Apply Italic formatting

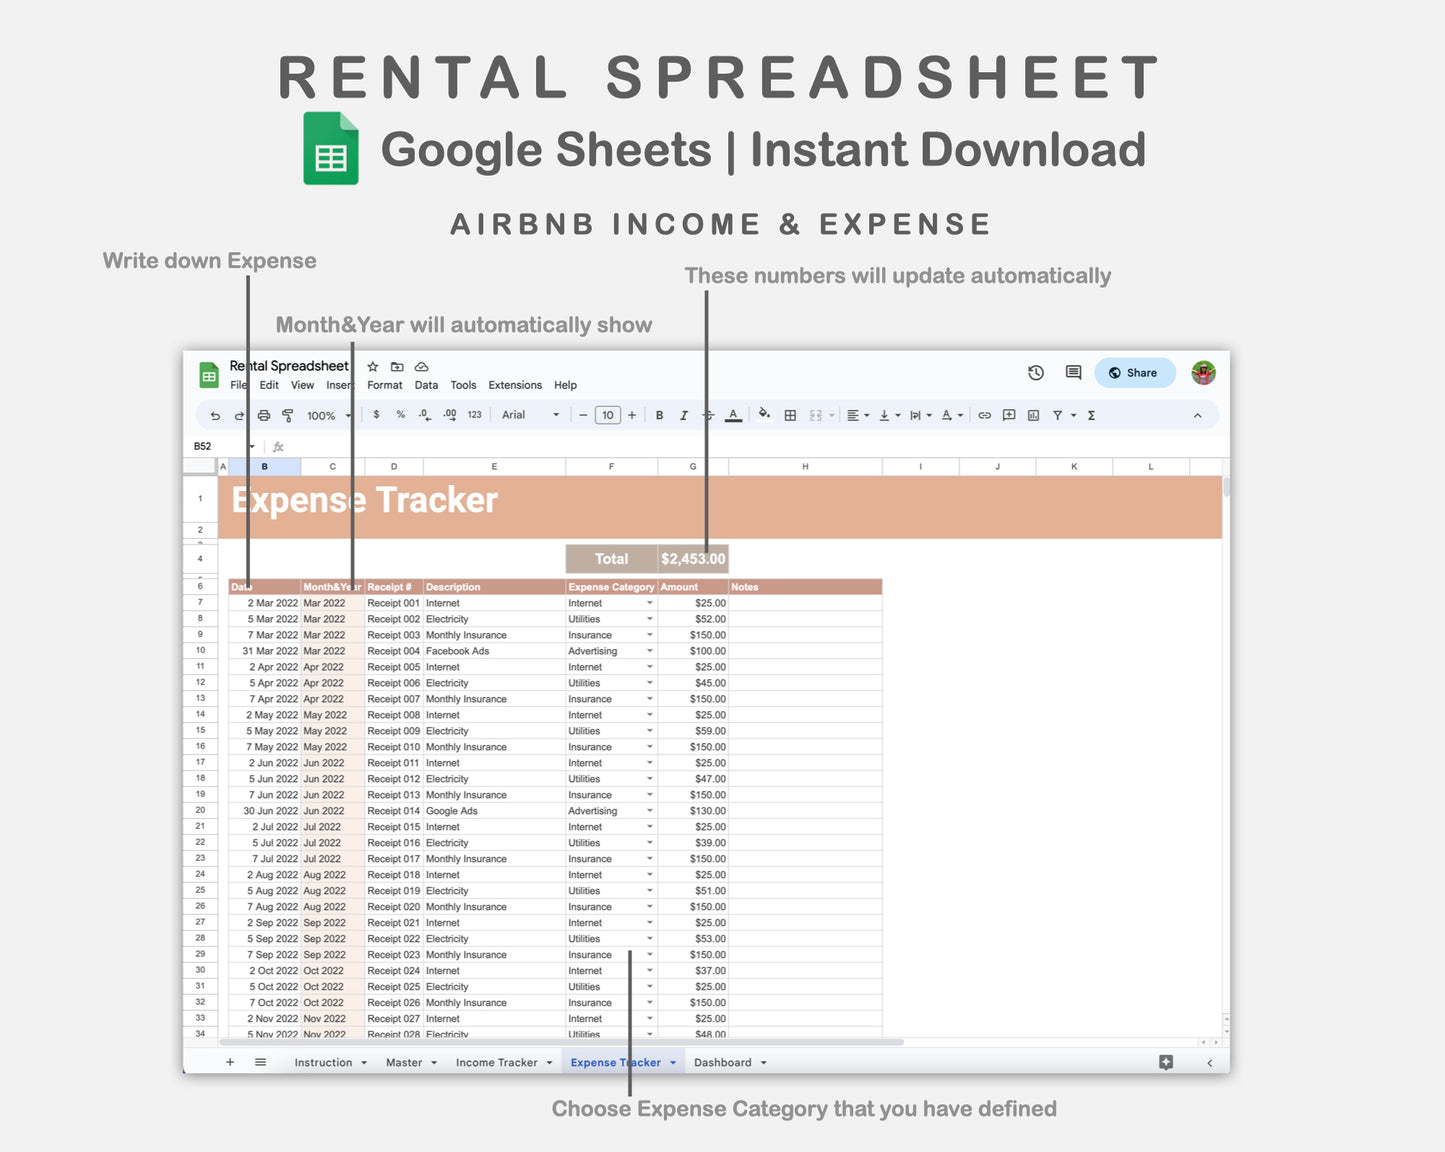[683, 414]
